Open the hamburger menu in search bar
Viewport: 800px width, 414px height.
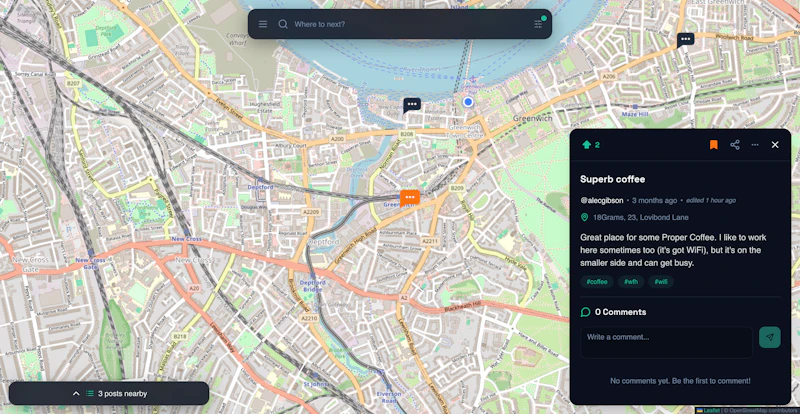(263, 24)
